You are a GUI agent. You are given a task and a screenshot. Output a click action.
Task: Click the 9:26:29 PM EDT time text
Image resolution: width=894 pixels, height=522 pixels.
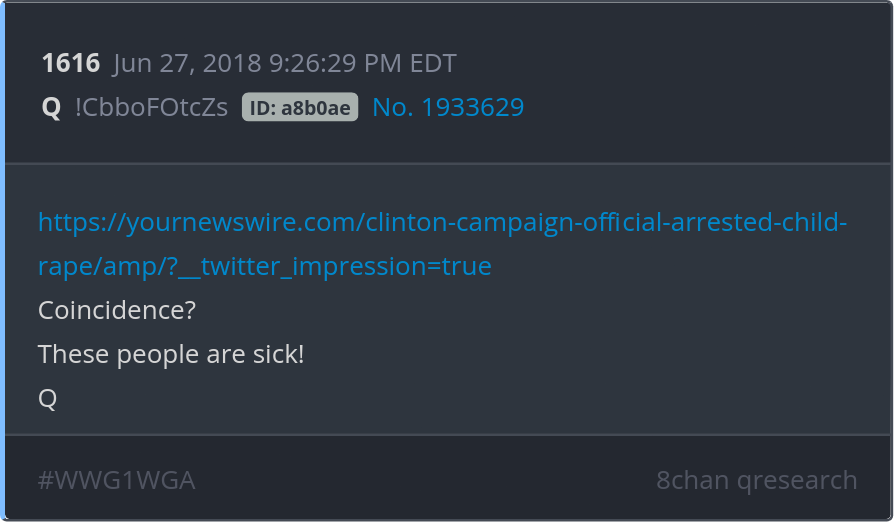click(363, 63)
